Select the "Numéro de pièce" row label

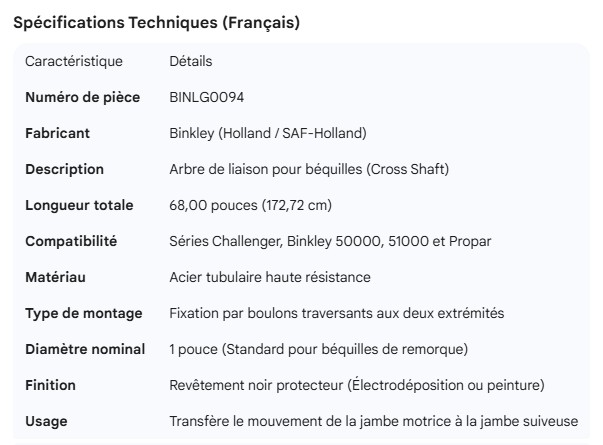[x=83, y=98]
